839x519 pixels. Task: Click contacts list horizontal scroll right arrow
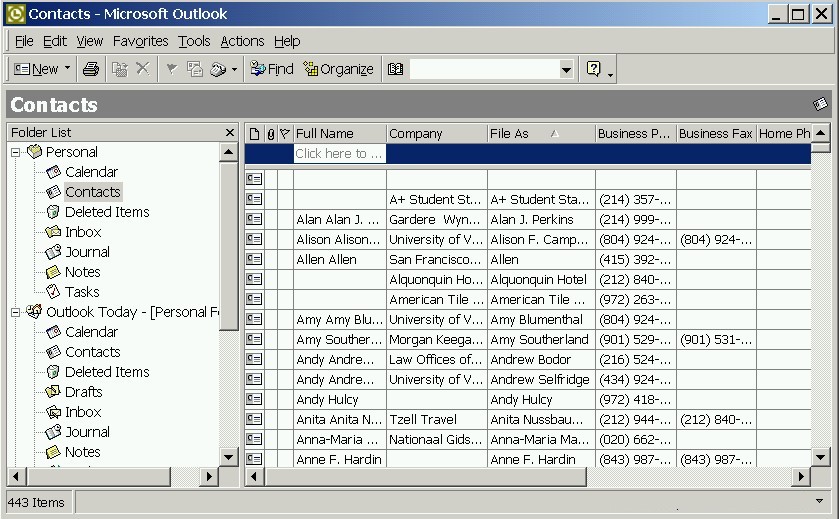[800, 477]
